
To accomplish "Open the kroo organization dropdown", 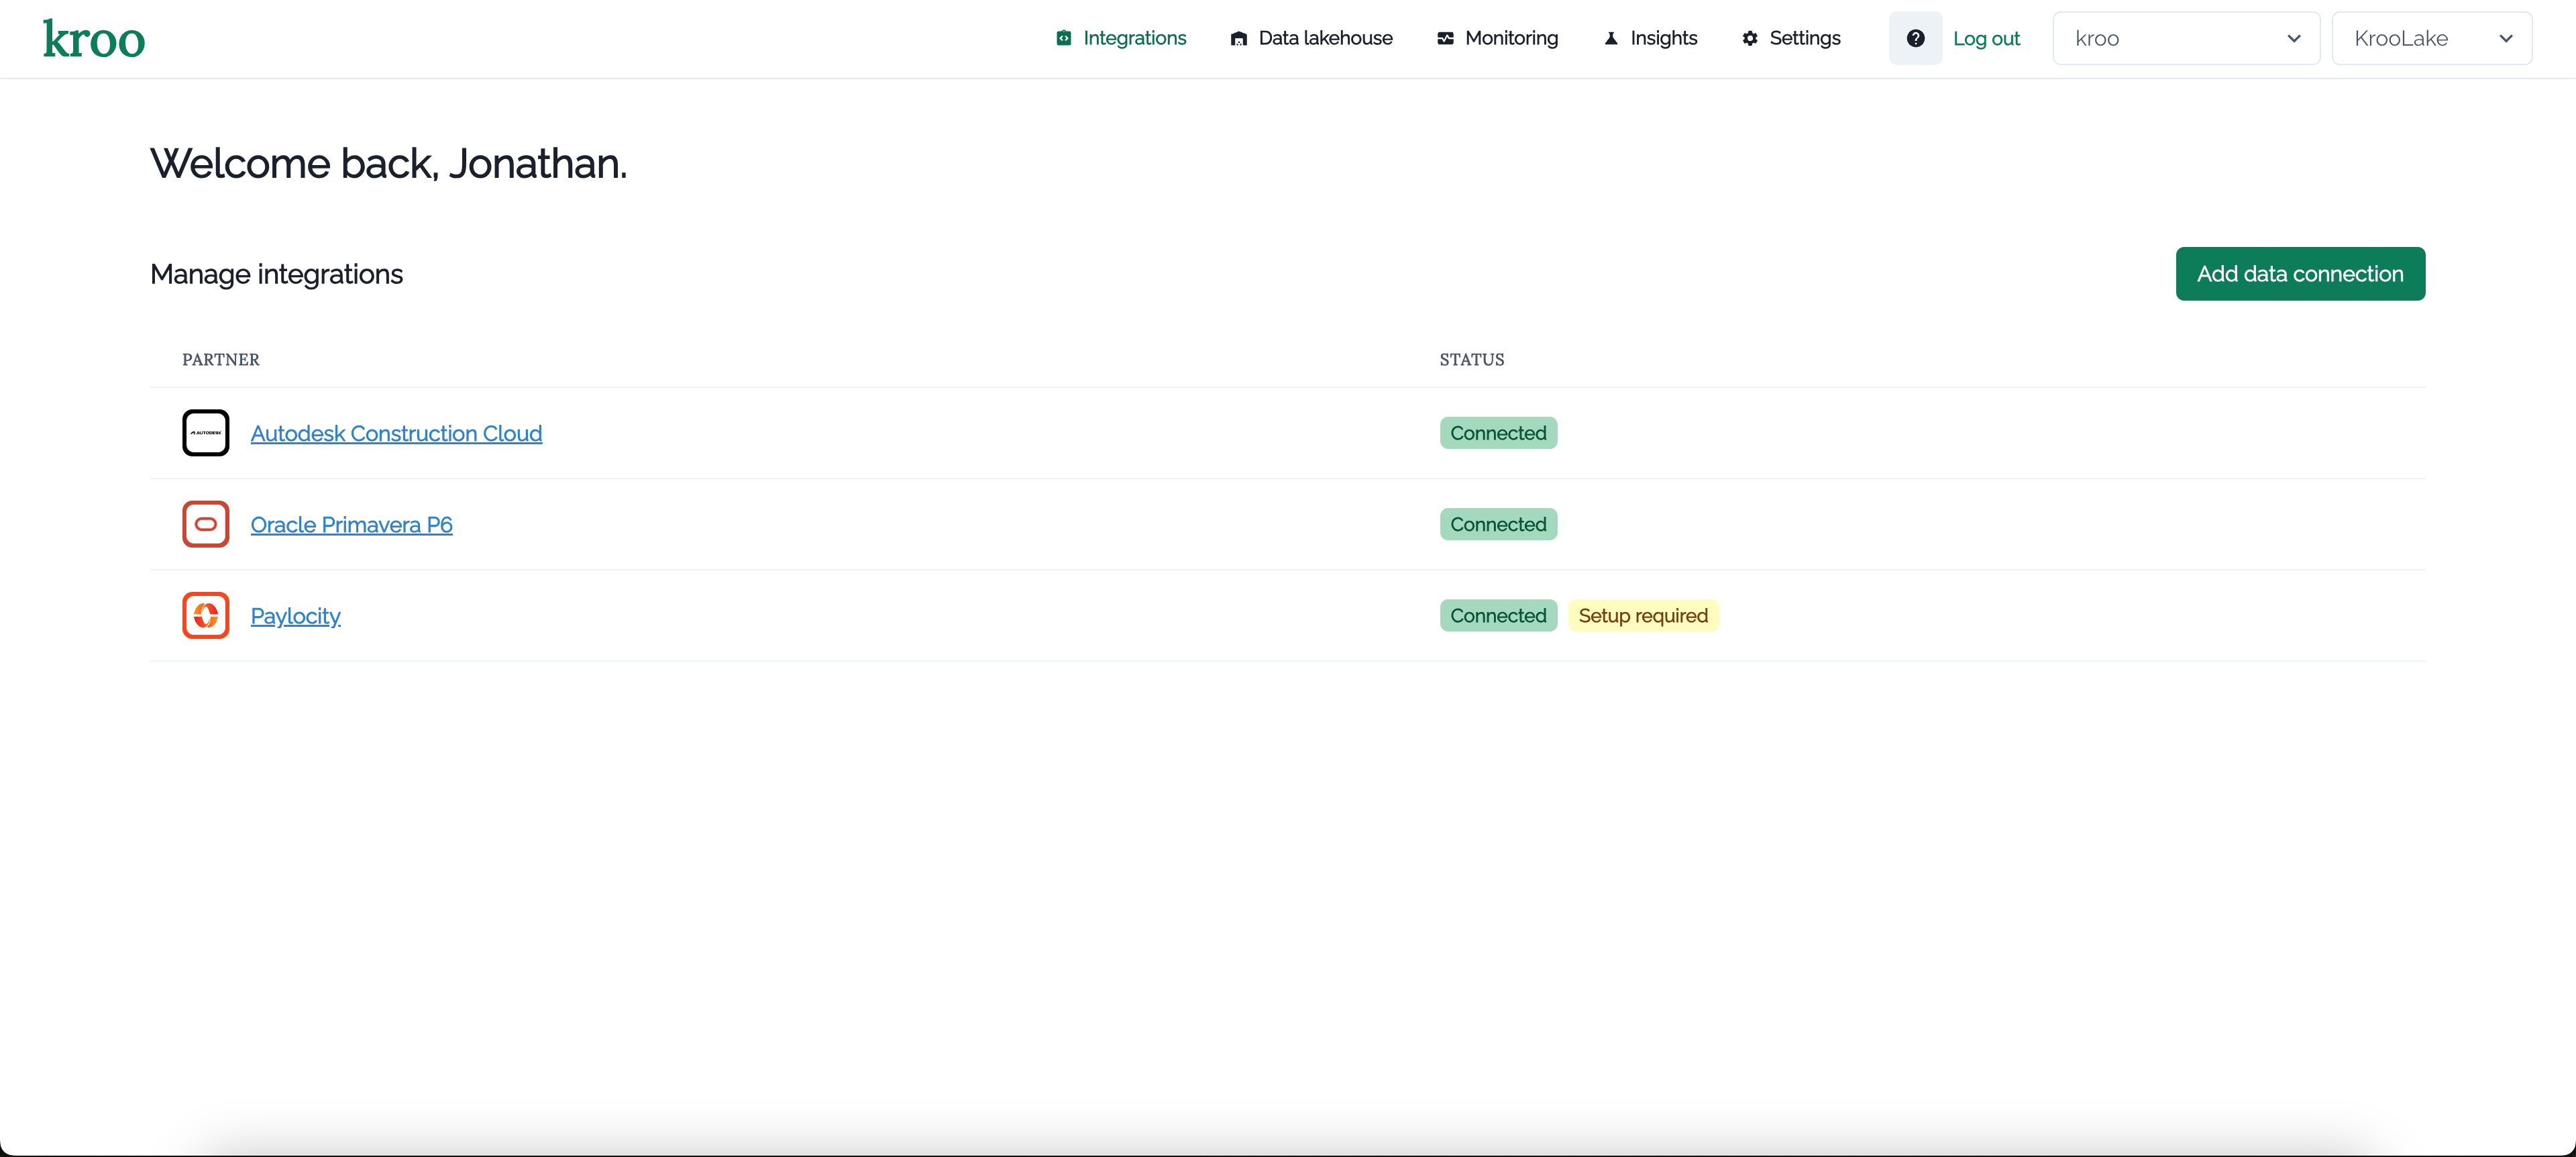I will 2186,38.
